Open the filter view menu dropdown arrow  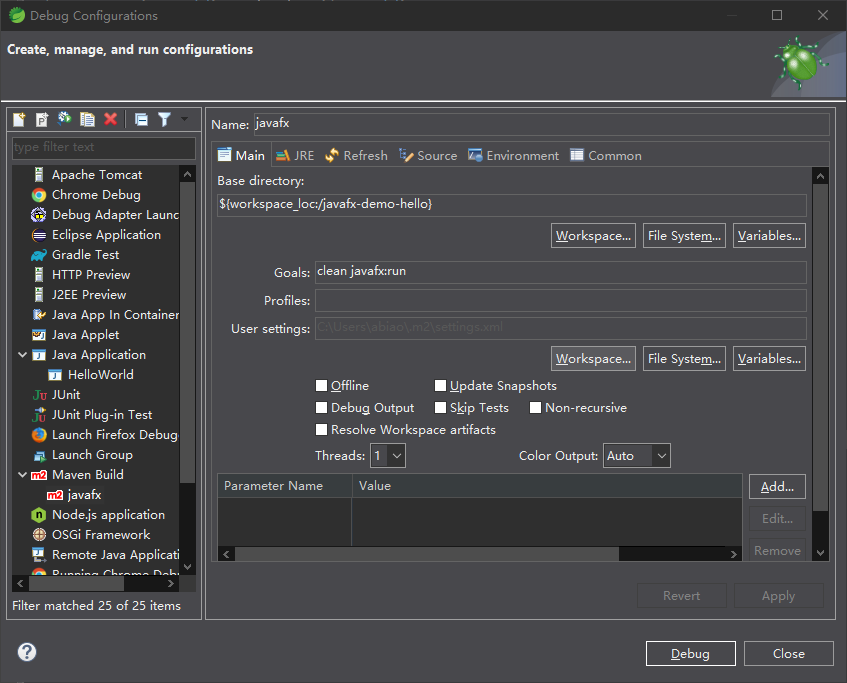(184, 118)
